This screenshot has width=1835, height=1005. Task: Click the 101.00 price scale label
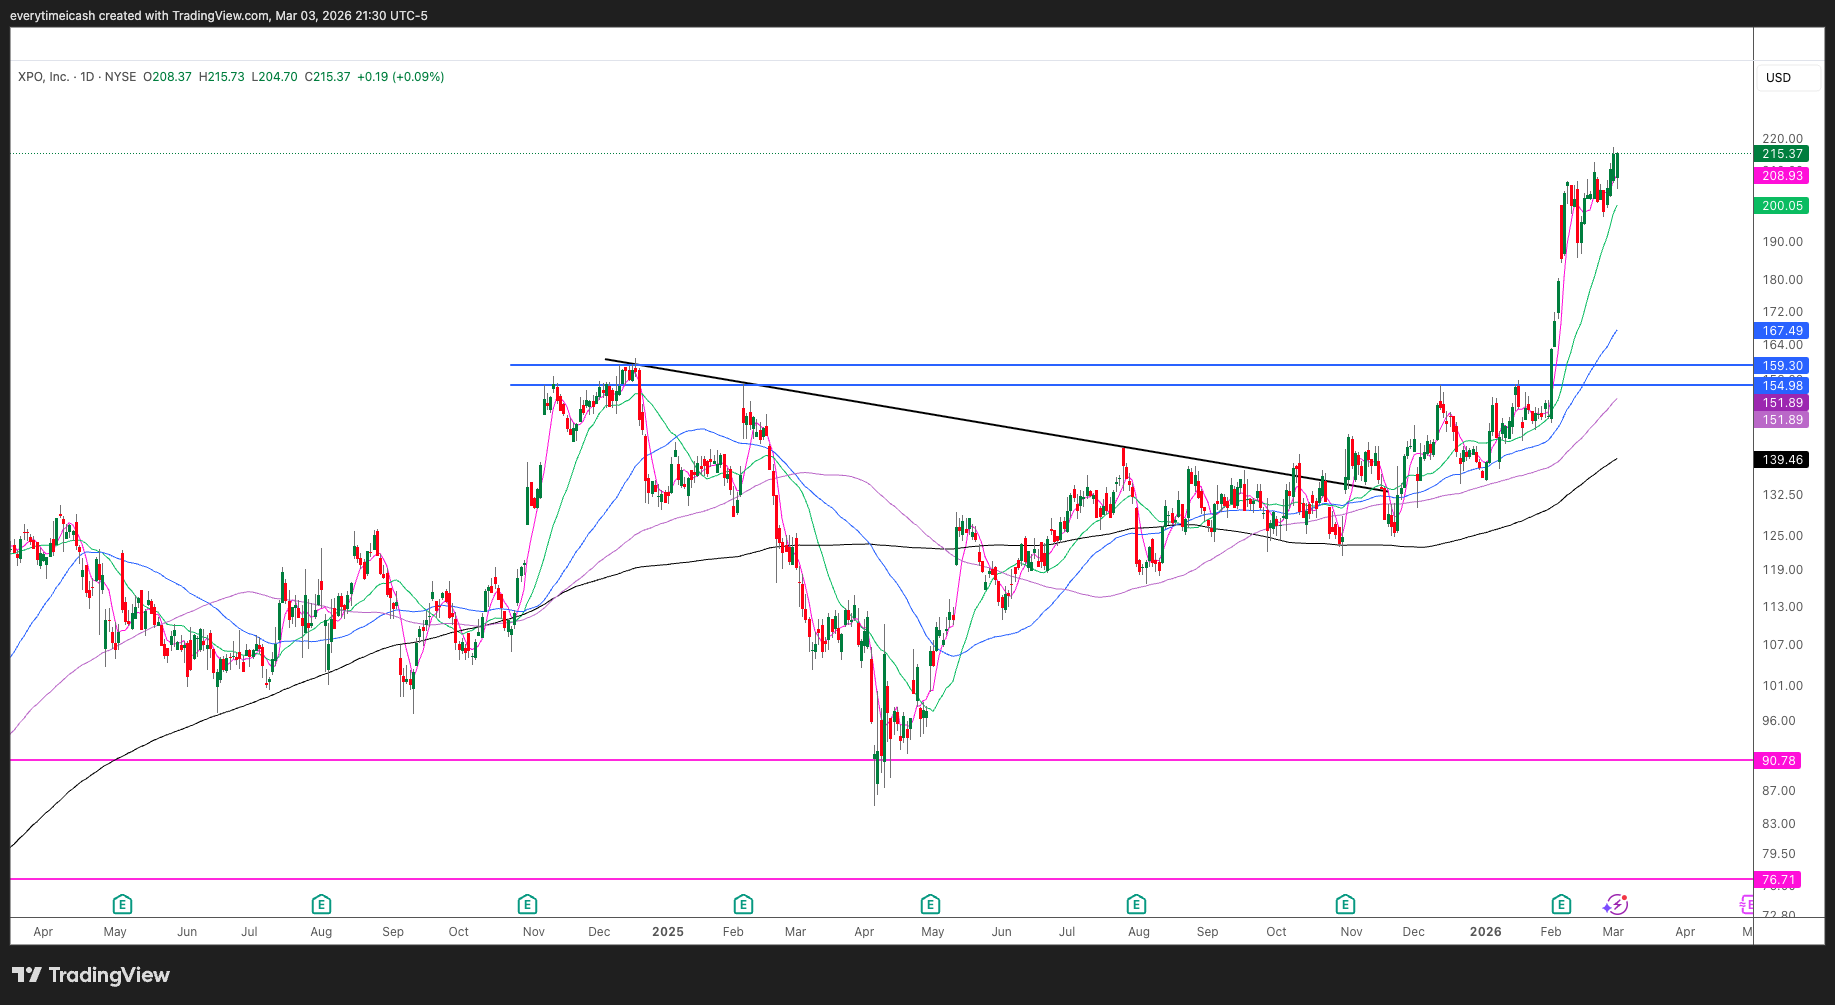[x=1782, y=686]
